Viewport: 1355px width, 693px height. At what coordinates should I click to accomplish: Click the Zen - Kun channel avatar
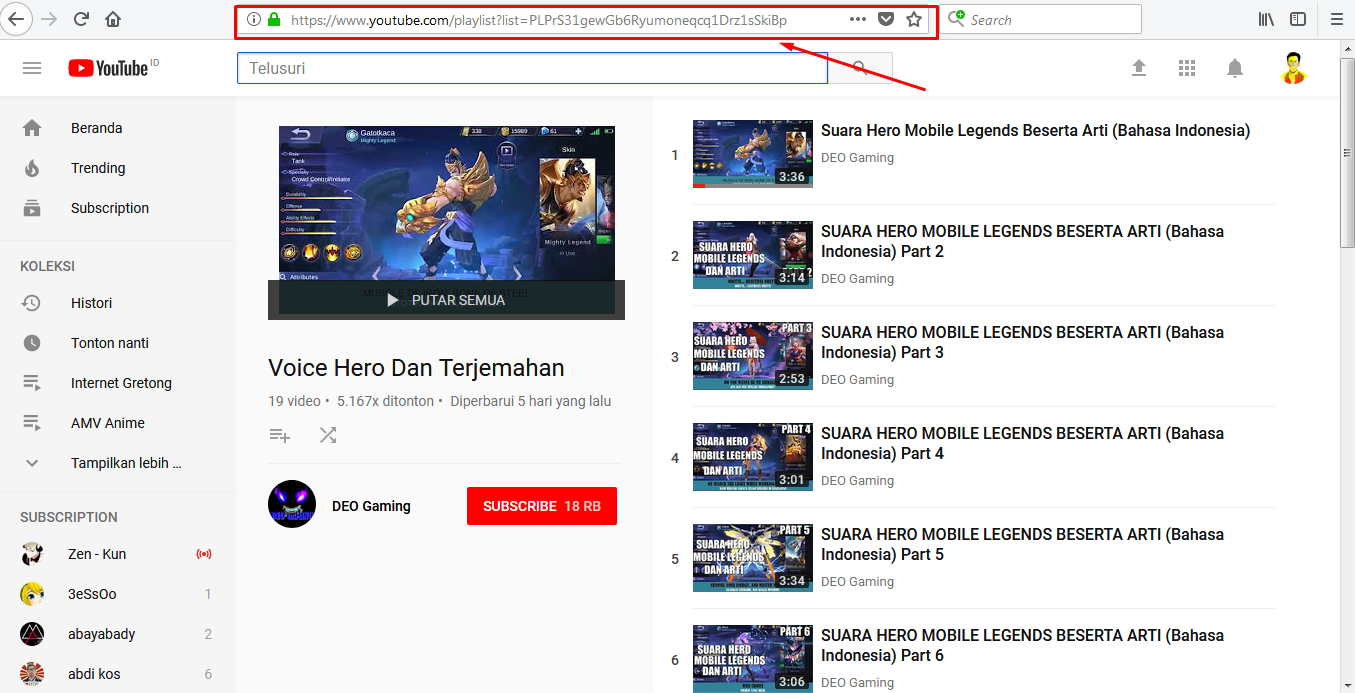(x=32, y=554)
